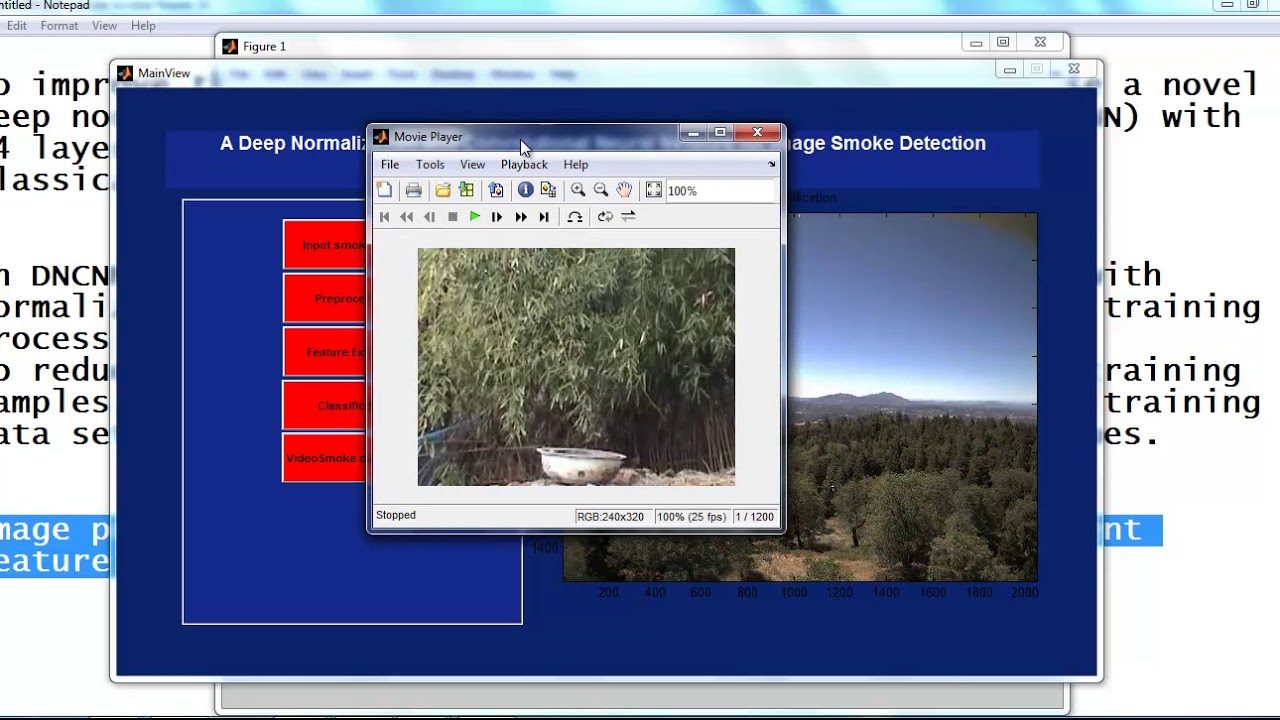The height and width of the screenshot is (720, 1280).
Task: Click the dock arrow in Movie Player menu bar
Action: 771,164
